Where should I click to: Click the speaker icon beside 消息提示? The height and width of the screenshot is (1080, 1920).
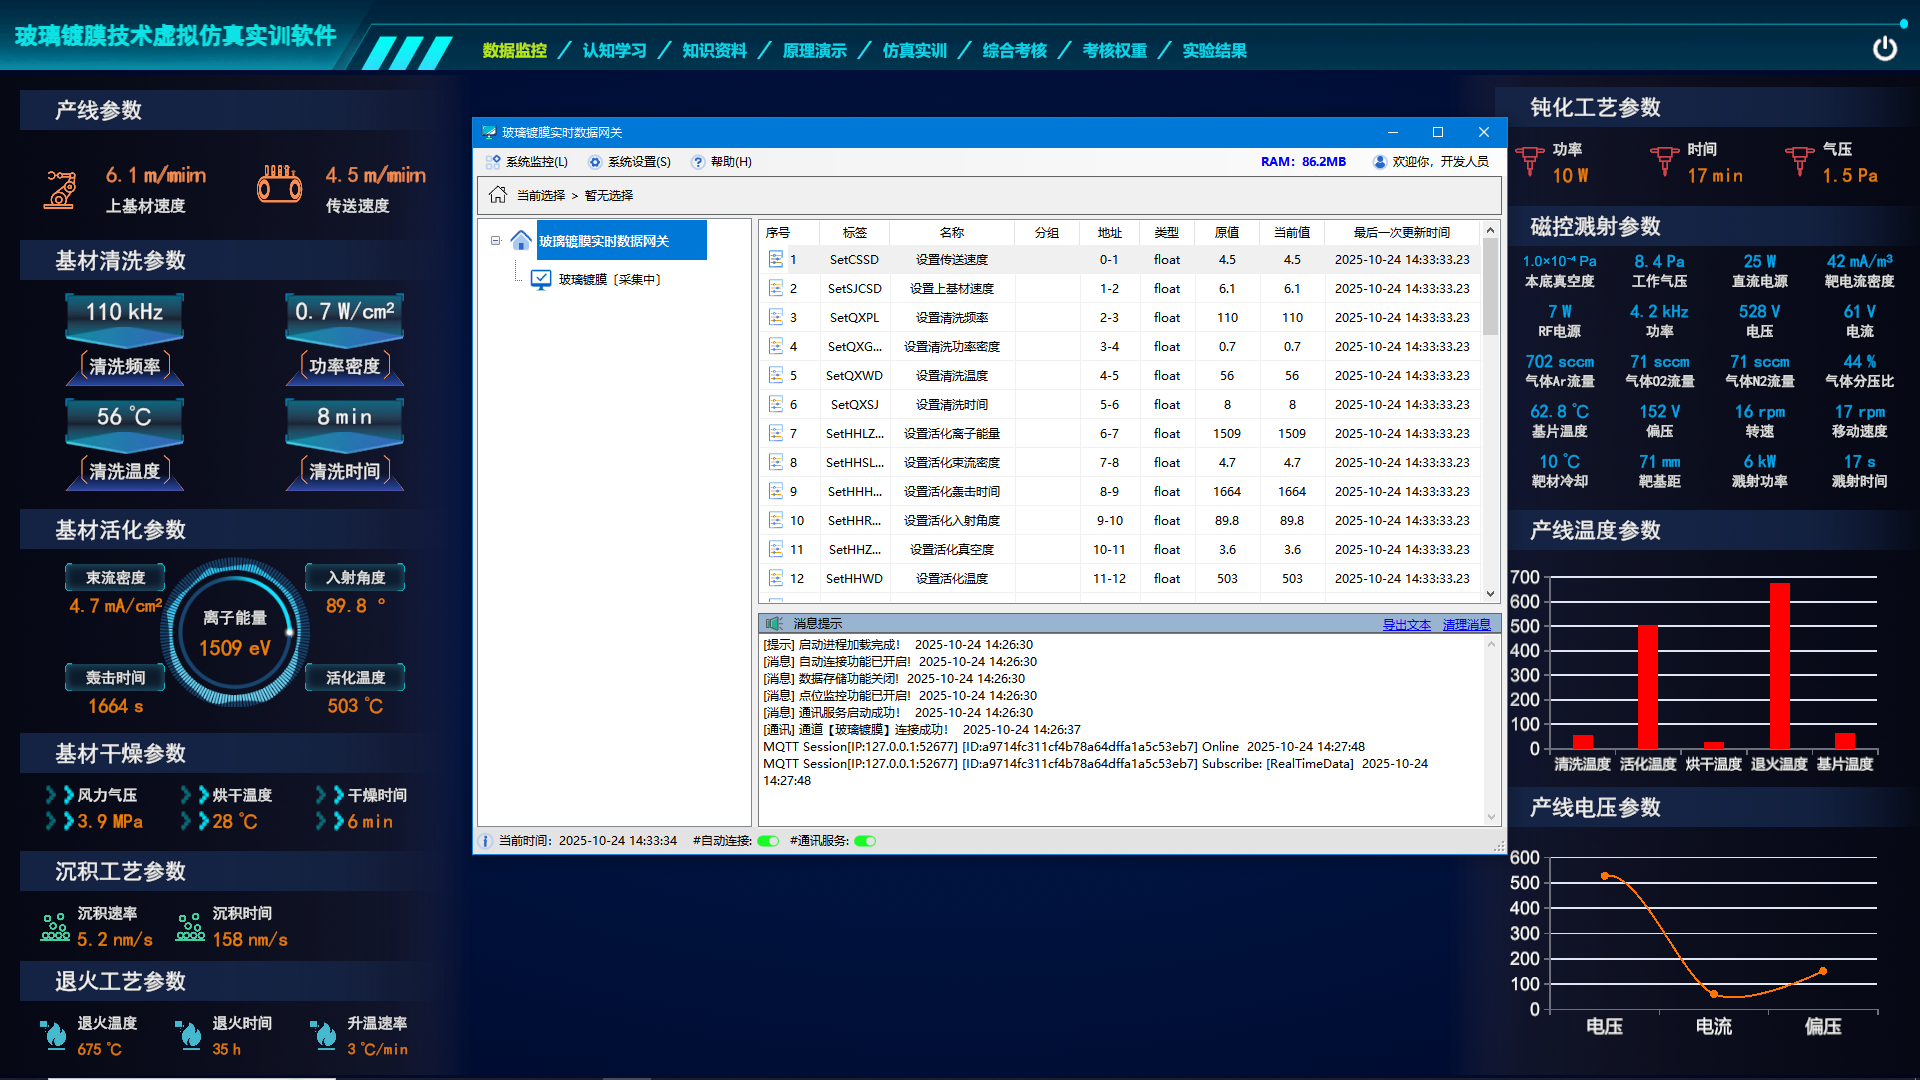click(x=775, y=623)
